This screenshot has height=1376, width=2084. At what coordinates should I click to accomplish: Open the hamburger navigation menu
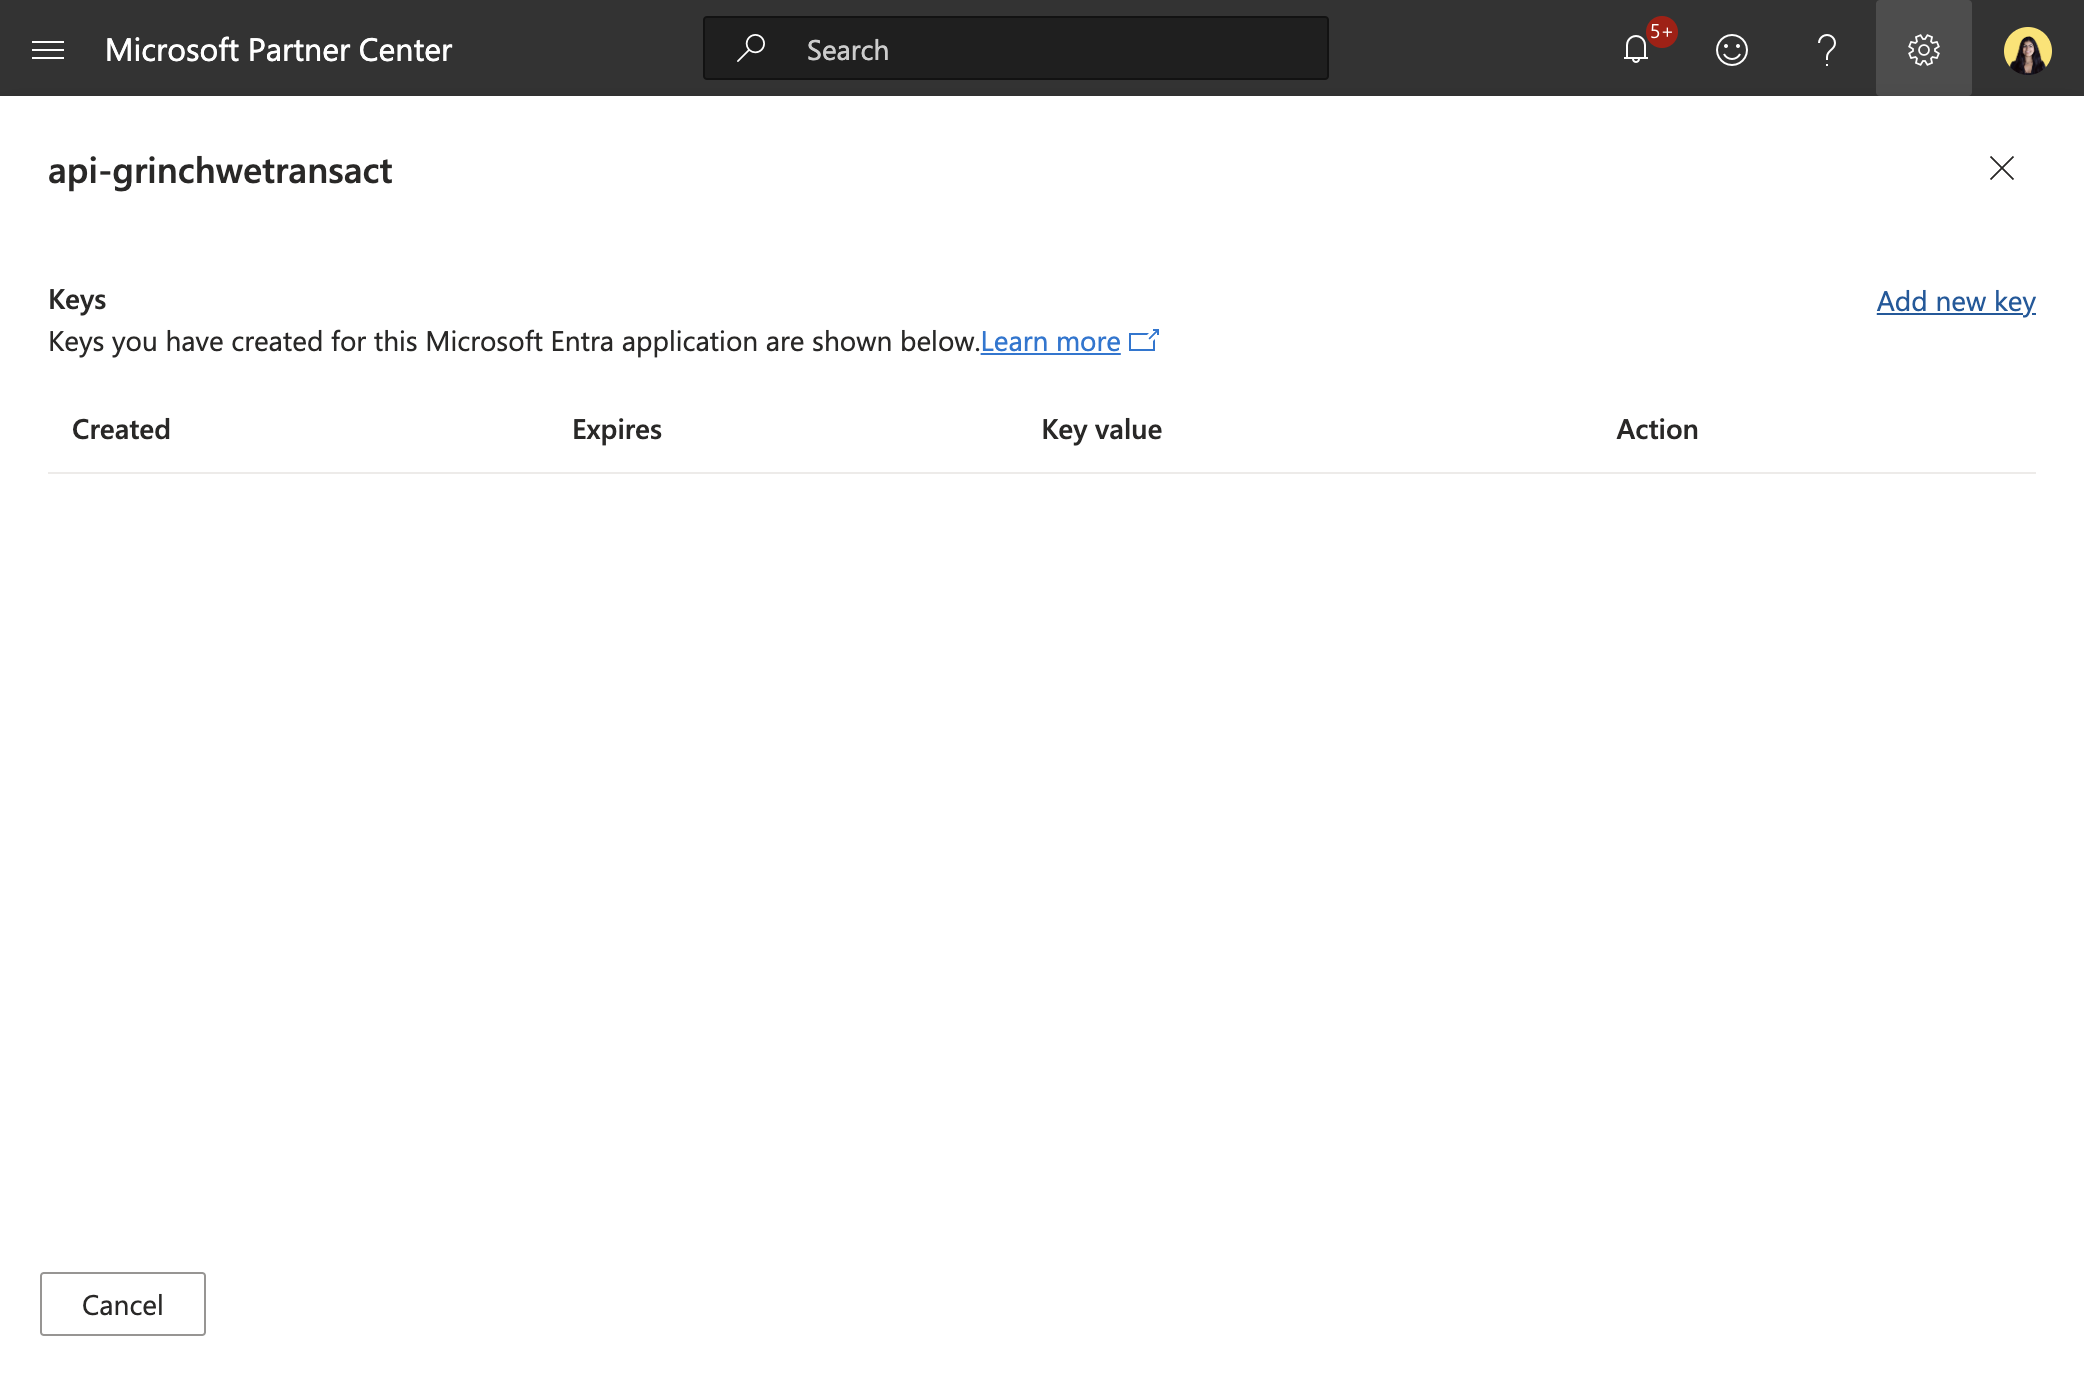(48, 49)
